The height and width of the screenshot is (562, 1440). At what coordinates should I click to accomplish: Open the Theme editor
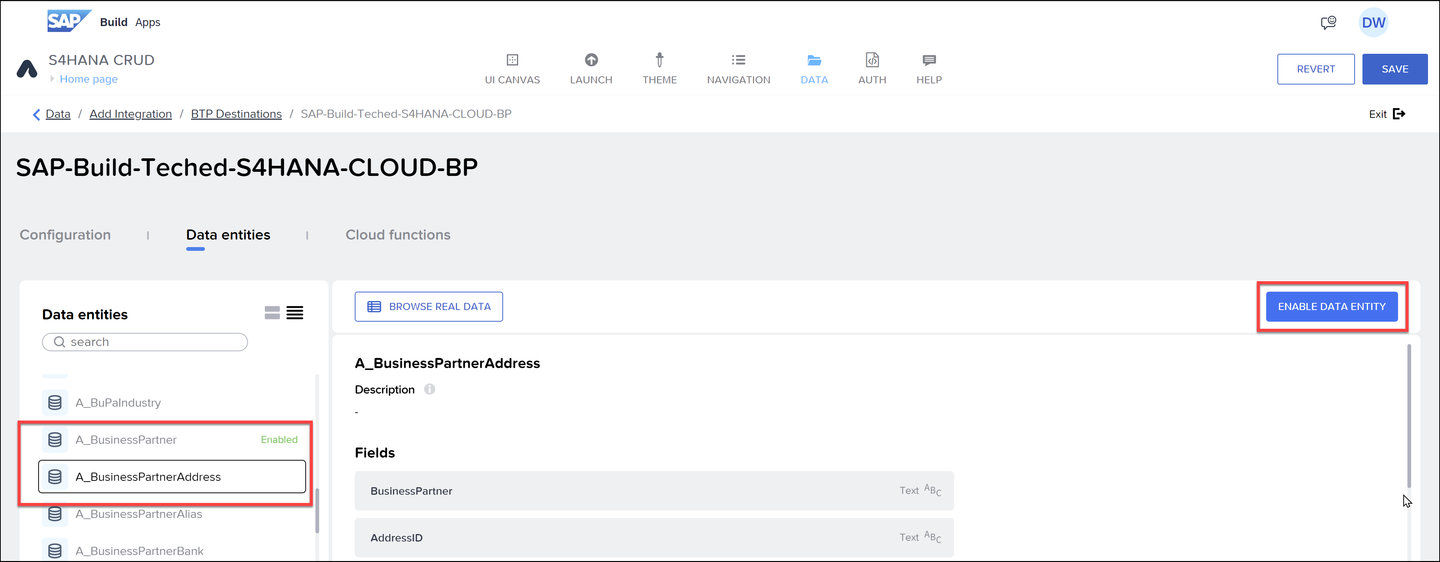[660, 69]
